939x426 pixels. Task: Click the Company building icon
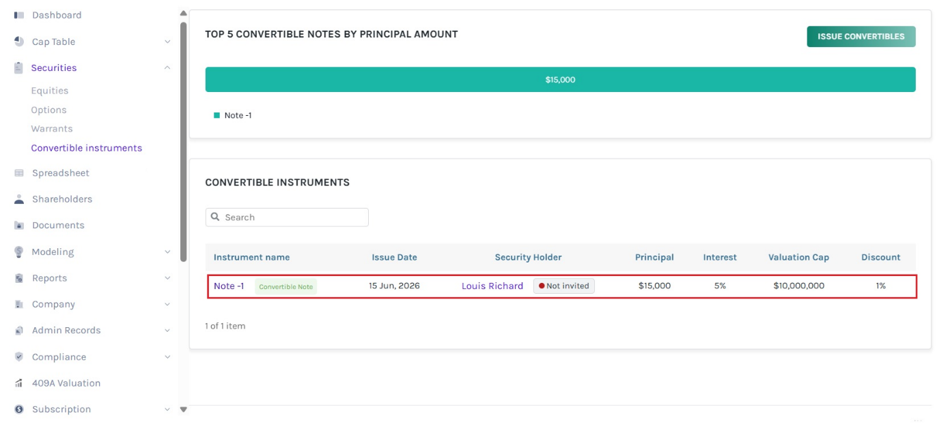coord(19,304)
